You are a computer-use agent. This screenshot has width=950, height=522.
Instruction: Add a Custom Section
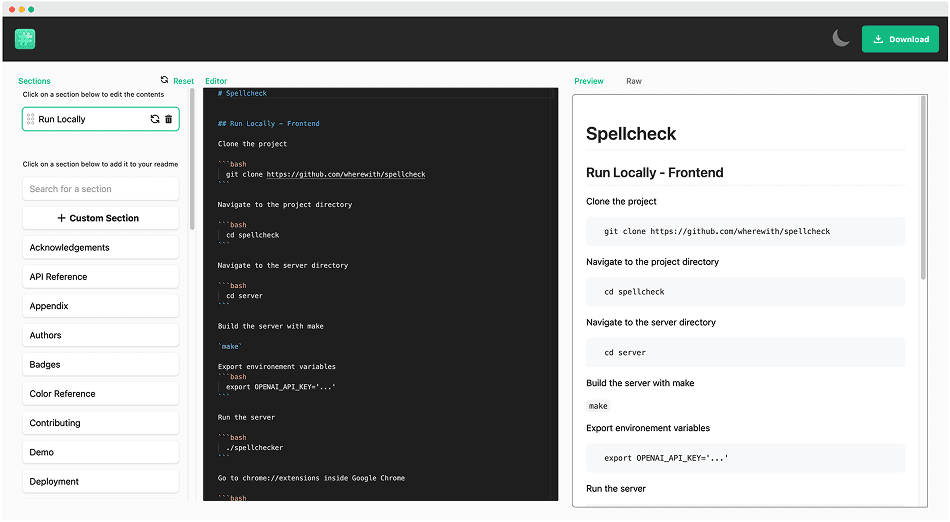[101, 218]
